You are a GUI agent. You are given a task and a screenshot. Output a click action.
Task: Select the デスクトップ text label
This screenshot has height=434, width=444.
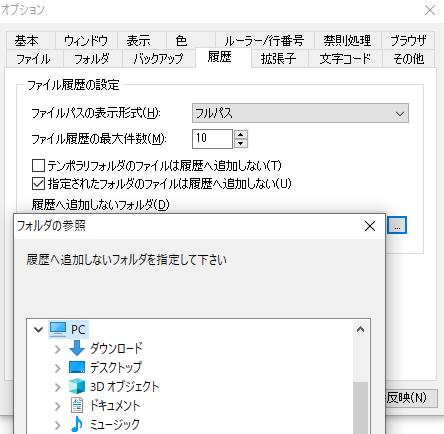click(116, 368)
